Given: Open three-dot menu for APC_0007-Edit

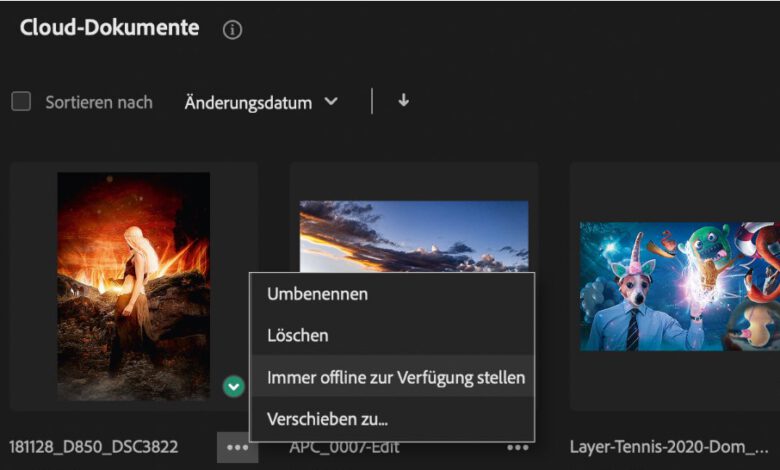Looking at the screenshot, I should point(517,448).
